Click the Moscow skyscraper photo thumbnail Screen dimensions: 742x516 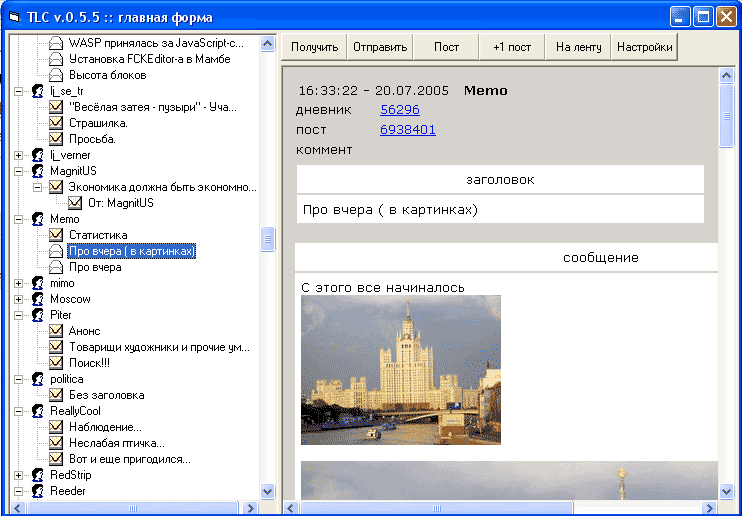(x=401, y=369)
